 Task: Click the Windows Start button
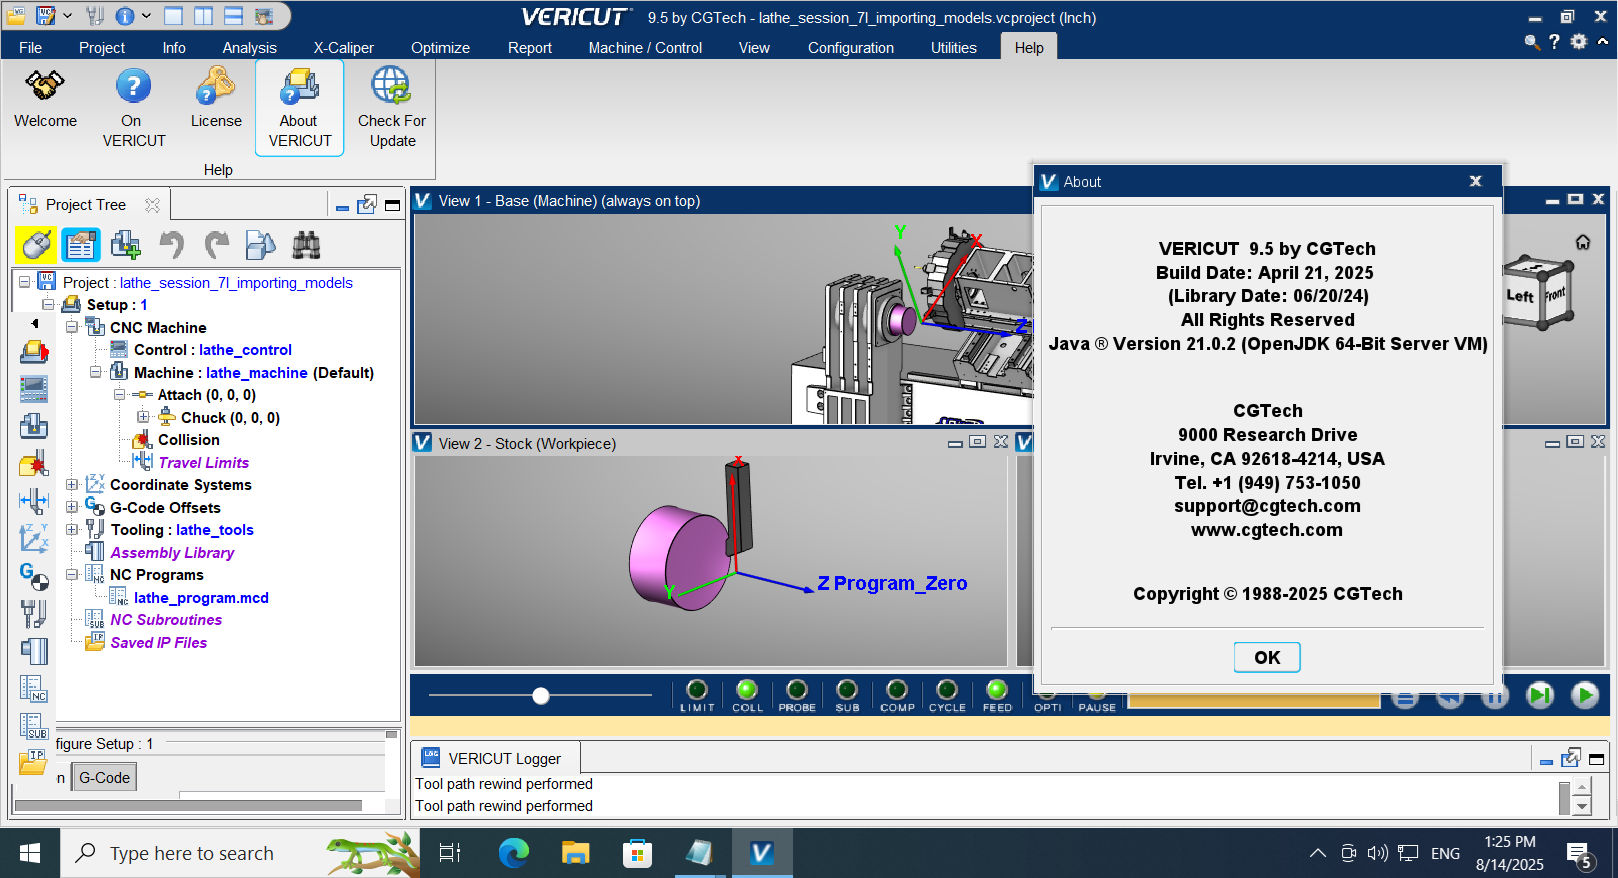pyautogui.click(x=30, y=853)
